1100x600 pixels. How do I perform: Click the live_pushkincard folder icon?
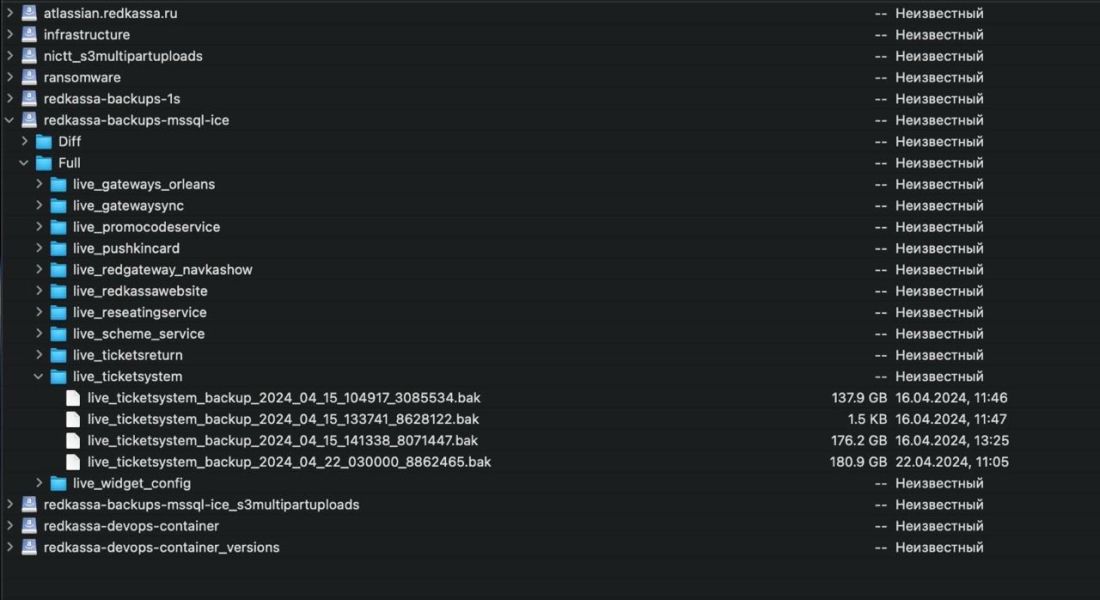[58, 248]
